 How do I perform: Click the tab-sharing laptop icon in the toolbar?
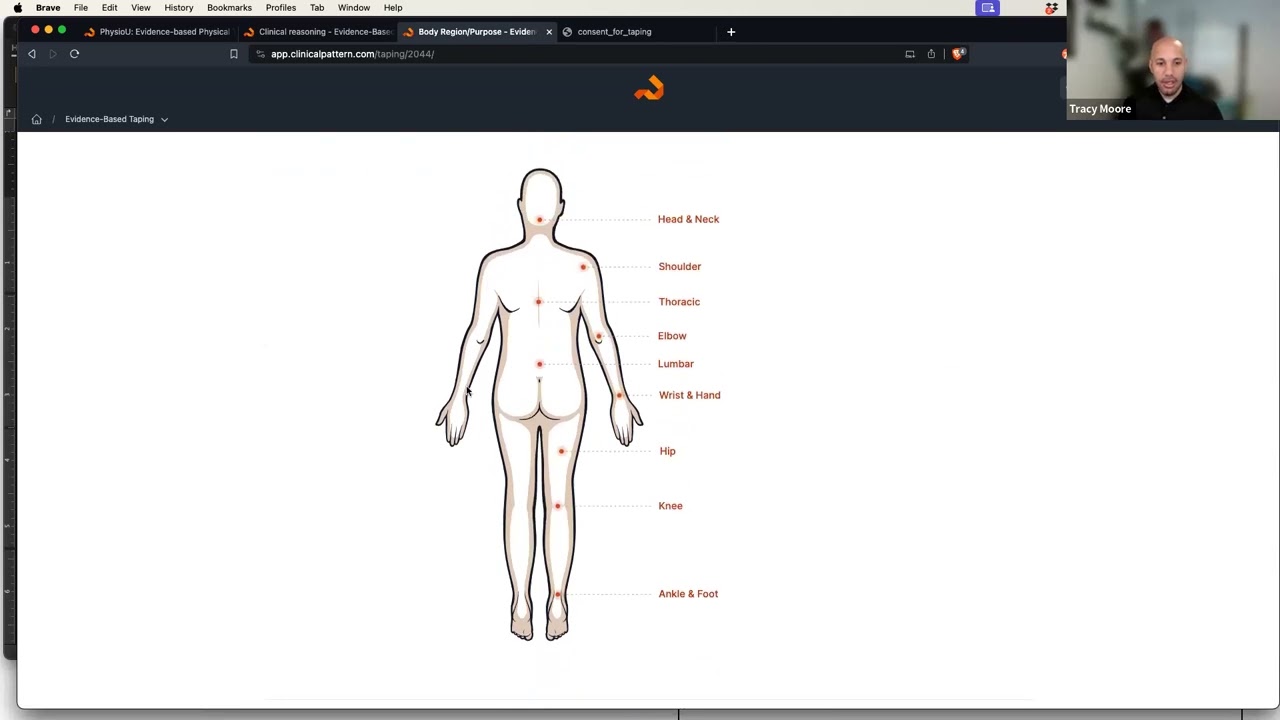[x=908, y=54]
